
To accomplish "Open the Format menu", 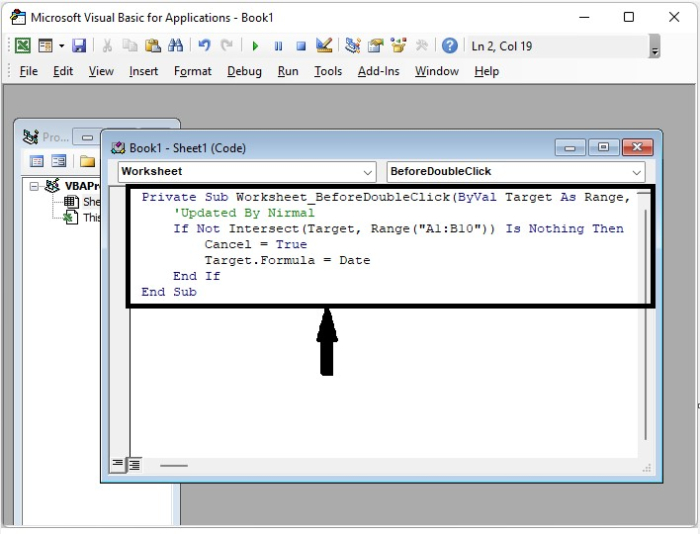I will [x=192, y=71].
